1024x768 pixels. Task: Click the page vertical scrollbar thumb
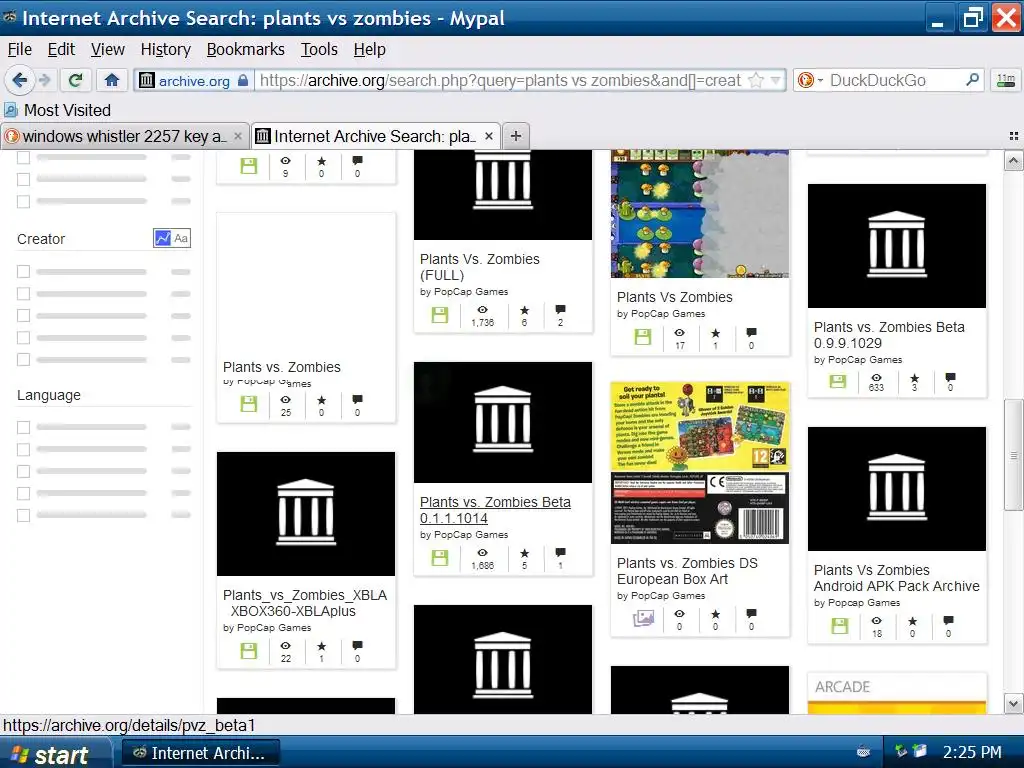(1013, 455)
